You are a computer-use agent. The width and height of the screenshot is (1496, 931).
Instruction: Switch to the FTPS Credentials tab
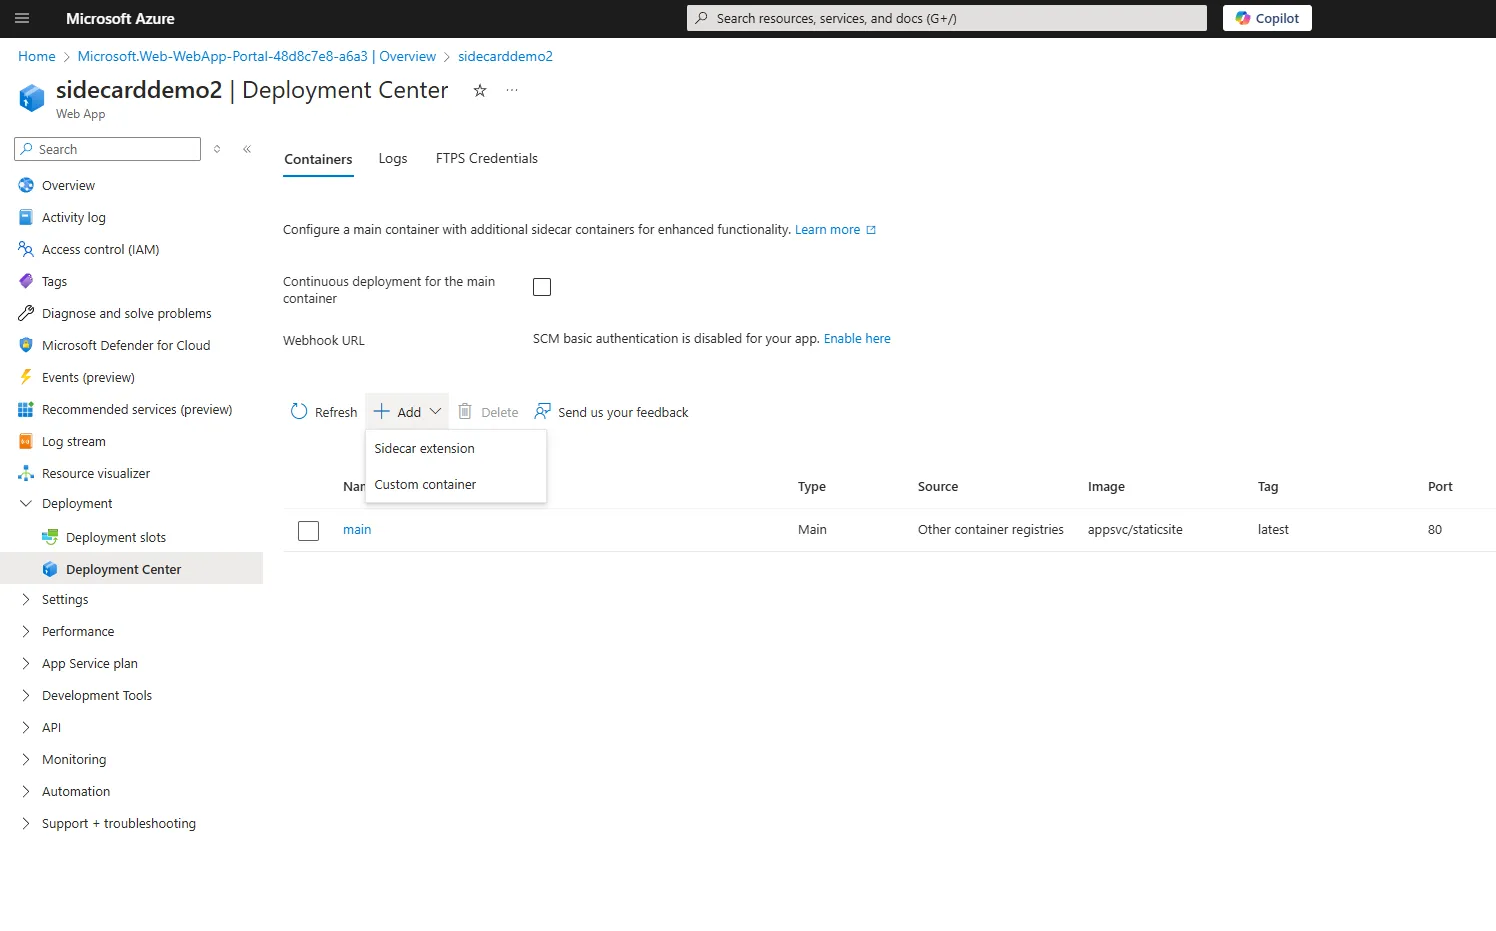click(487, 158)
